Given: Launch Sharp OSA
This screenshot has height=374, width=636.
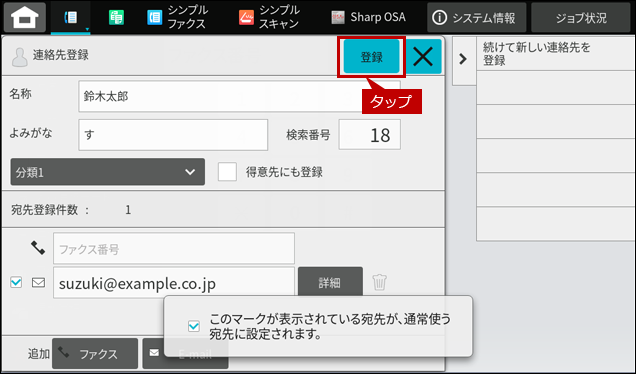Looking at the screenshot, I should click(368, 17).
